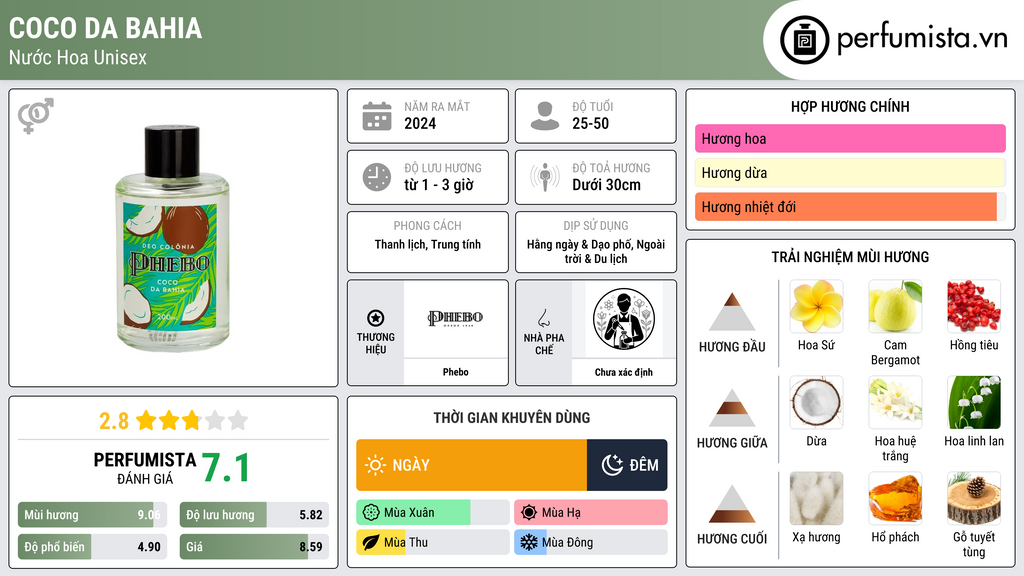Click the person icon beside Độ tuổi

[545, 116]
